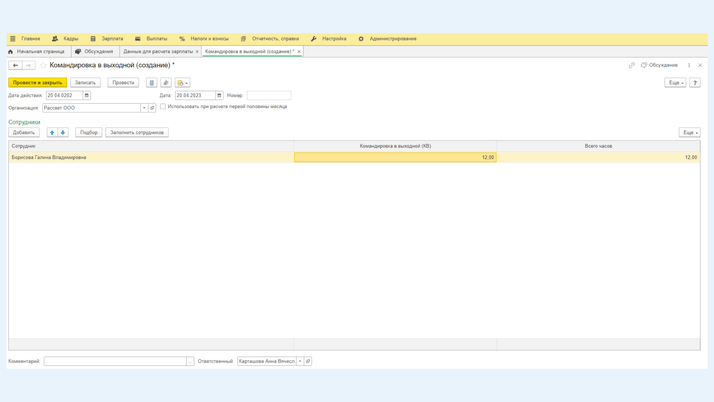
Task: Open calendar picker for Дата field
Action: 219,96
